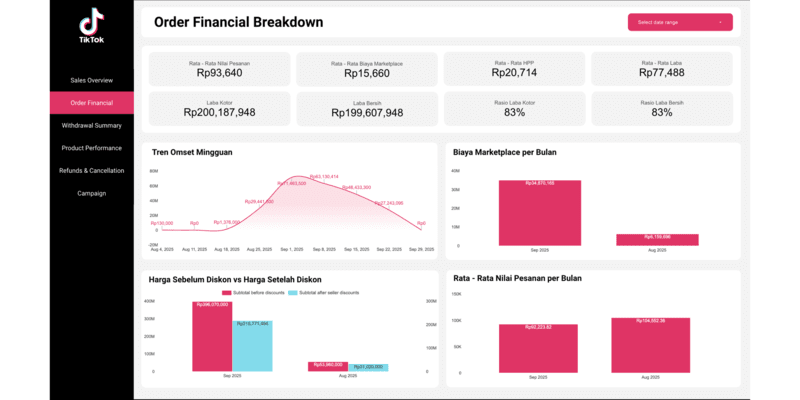This screenshot has width=800, height=400.
Task: Click the Sep 2025 bar in Biaya Marketplace chart
Action: coord(540,212)
